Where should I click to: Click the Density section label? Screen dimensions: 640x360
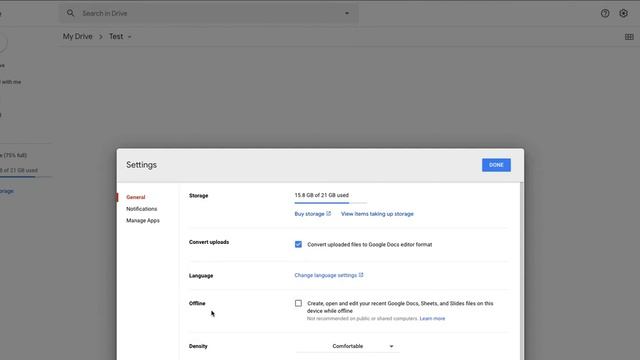pyautogui.click(x=198, y=346)
